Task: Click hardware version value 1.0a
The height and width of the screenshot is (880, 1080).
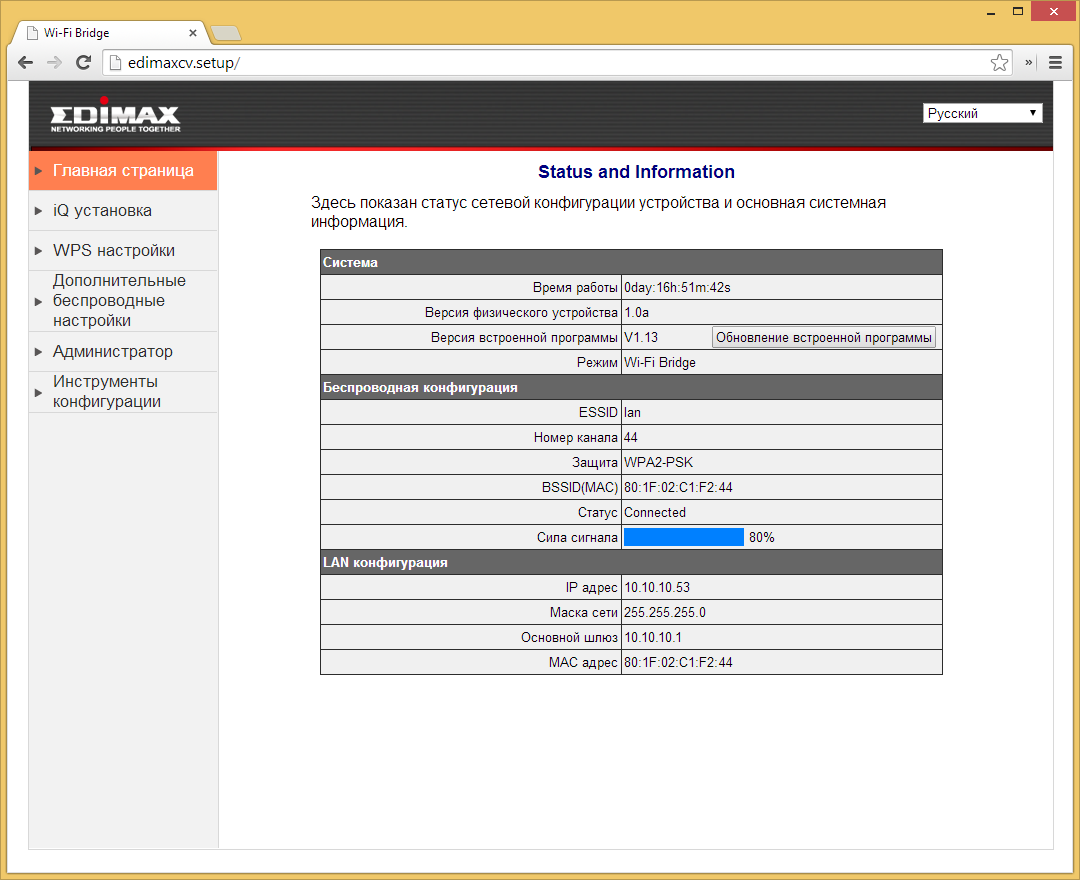Action: click(x=636, y=313)
